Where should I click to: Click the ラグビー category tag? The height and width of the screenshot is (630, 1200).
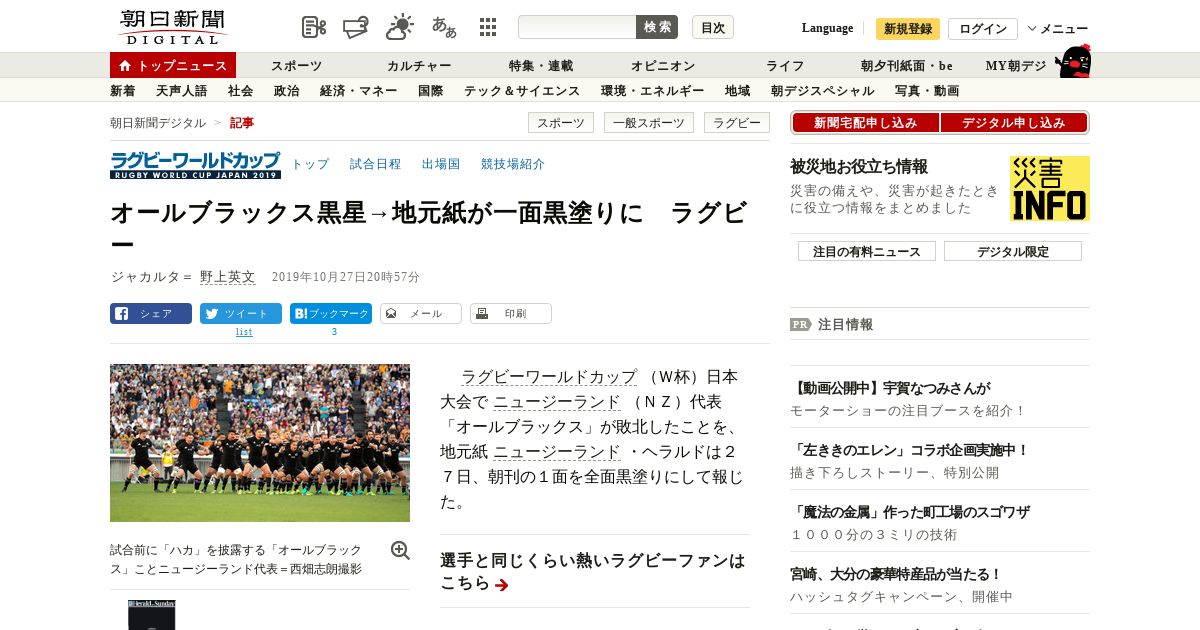pyautogui.click(x=737, y=123)
